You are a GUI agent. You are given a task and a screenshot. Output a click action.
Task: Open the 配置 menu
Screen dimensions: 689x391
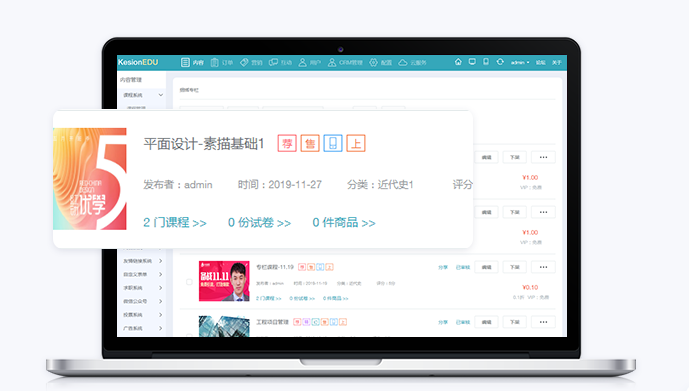coord(381,62)
